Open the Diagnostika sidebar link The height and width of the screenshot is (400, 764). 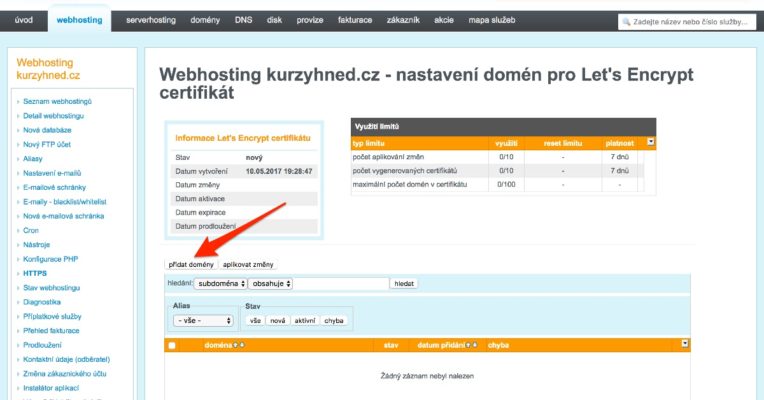coord(42,302)
